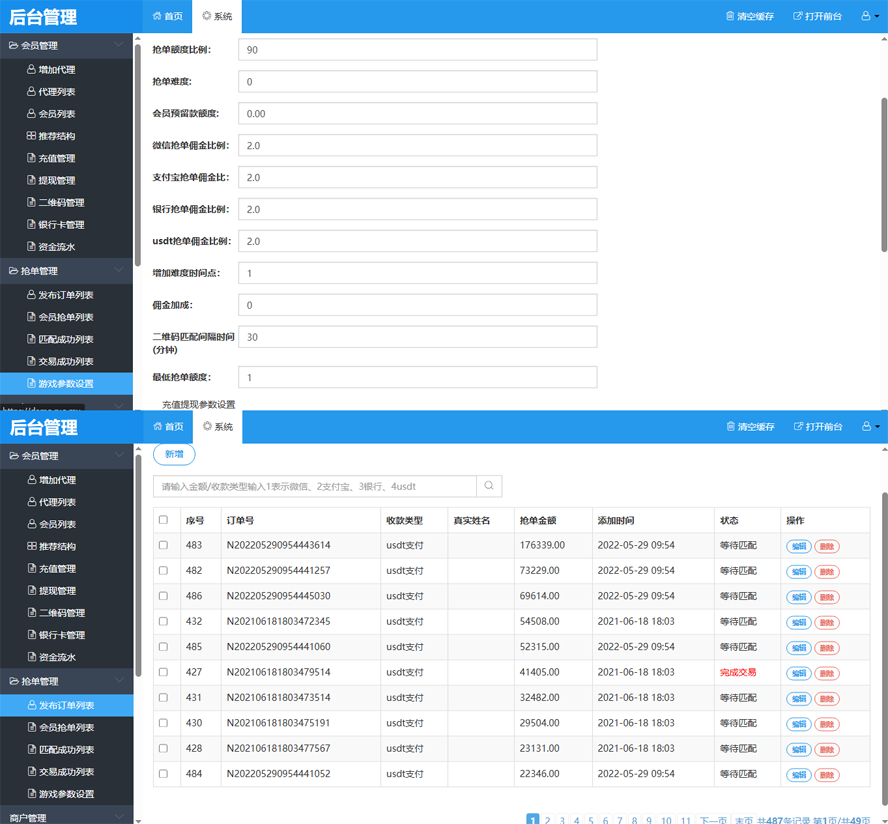This screenshot has height=824, width=888.
Task: Check the checkbox for row 483
Action: (164, 545)
